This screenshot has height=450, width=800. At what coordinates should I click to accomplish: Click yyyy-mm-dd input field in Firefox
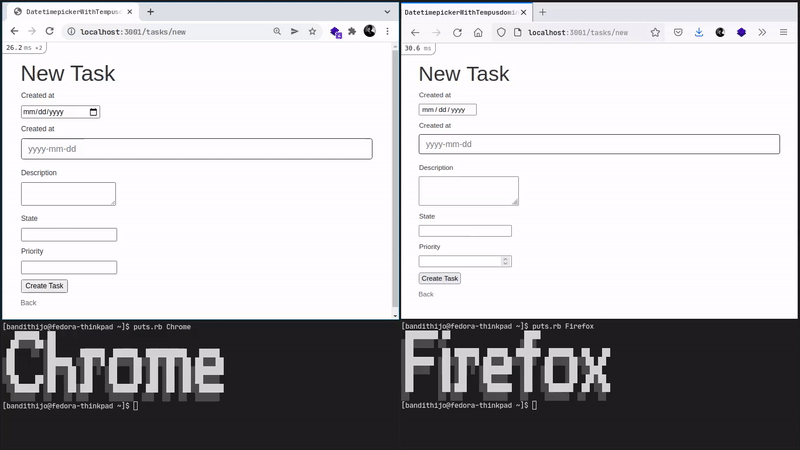tap(598, 144)
